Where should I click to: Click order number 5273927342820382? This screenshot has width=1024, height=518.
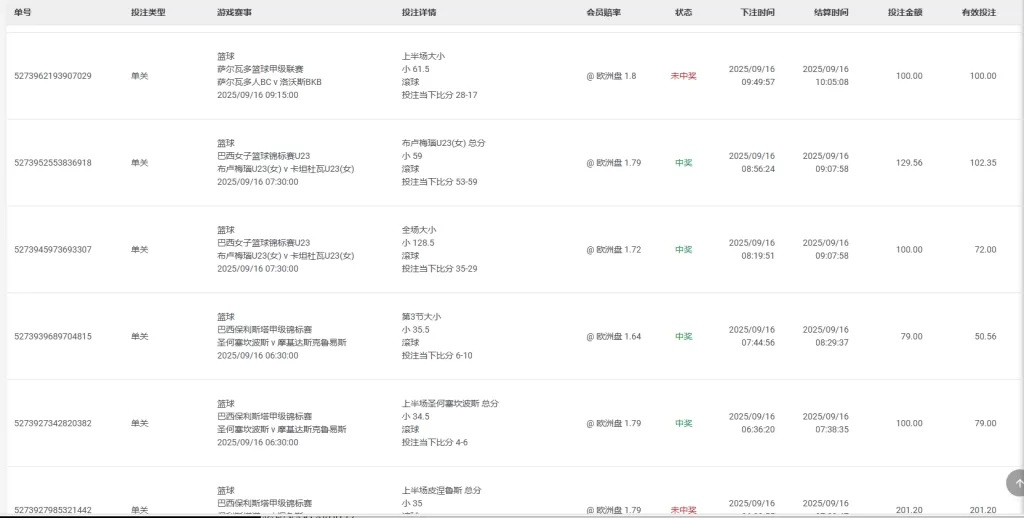click(53, 424)
